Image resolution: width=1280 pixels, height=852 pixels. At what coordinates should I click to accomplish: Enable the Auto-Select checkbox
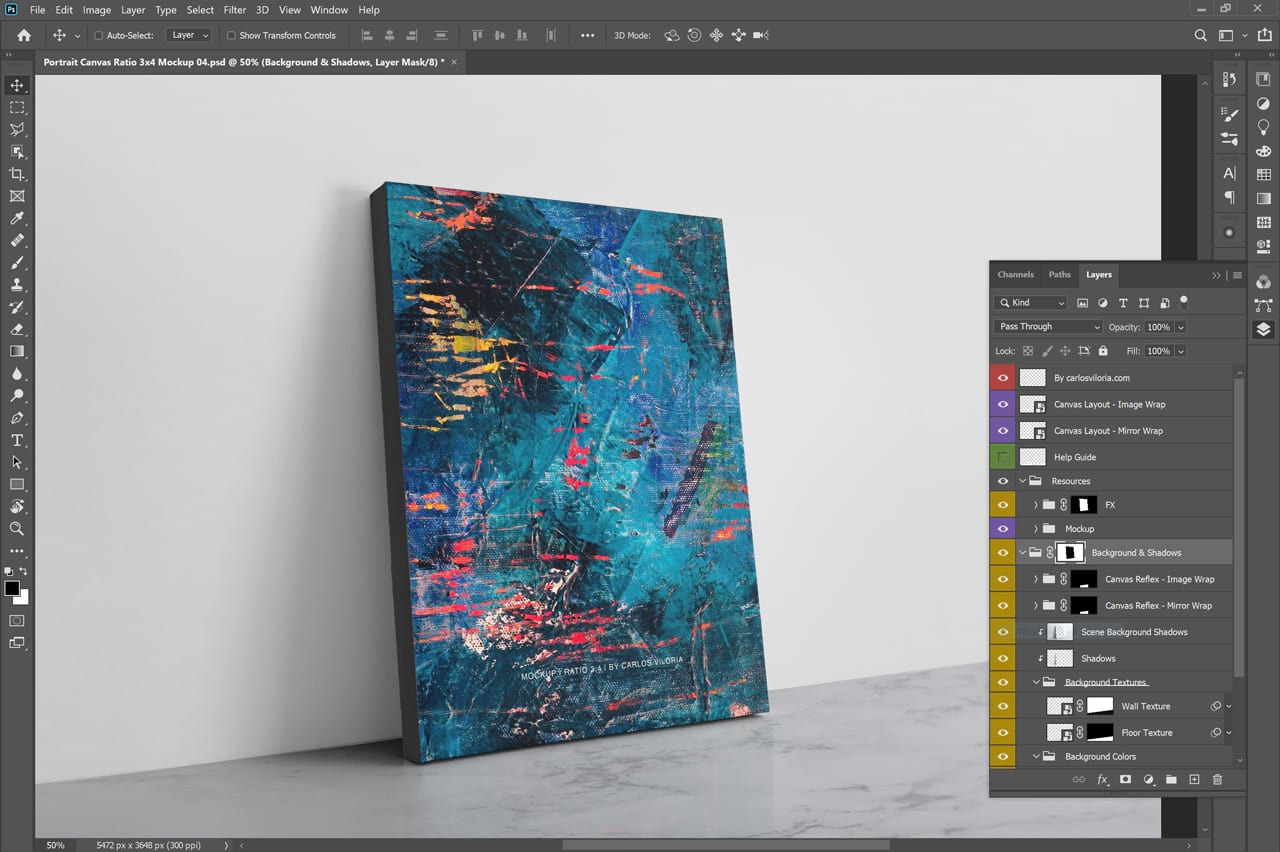[x=98, y=36]
